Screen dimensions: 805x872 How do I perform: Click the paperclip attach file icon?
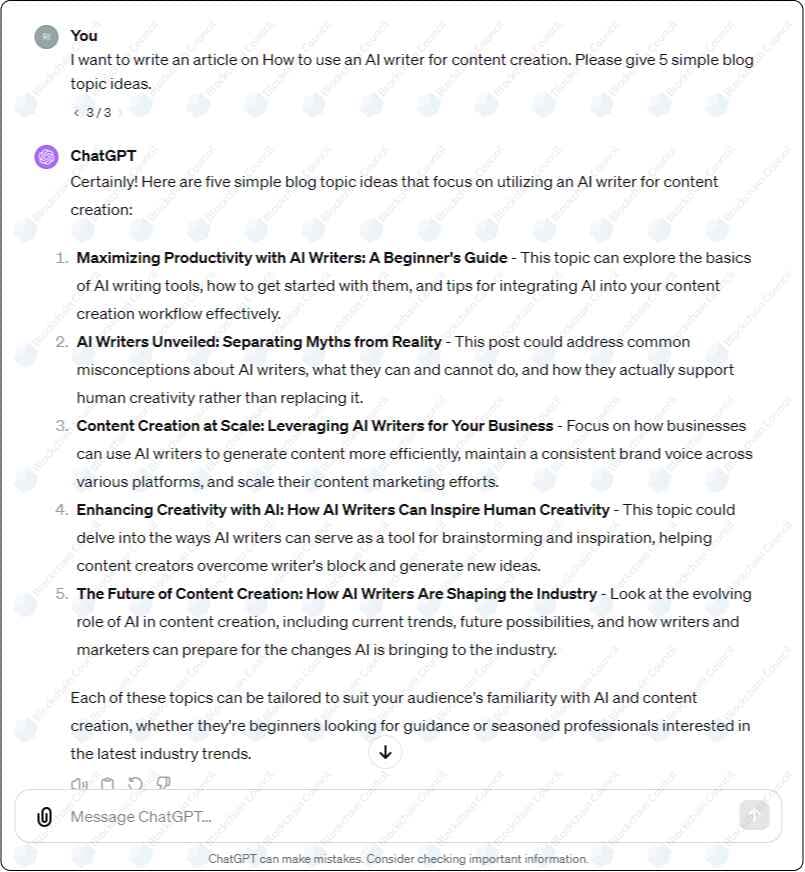(44, 817)
